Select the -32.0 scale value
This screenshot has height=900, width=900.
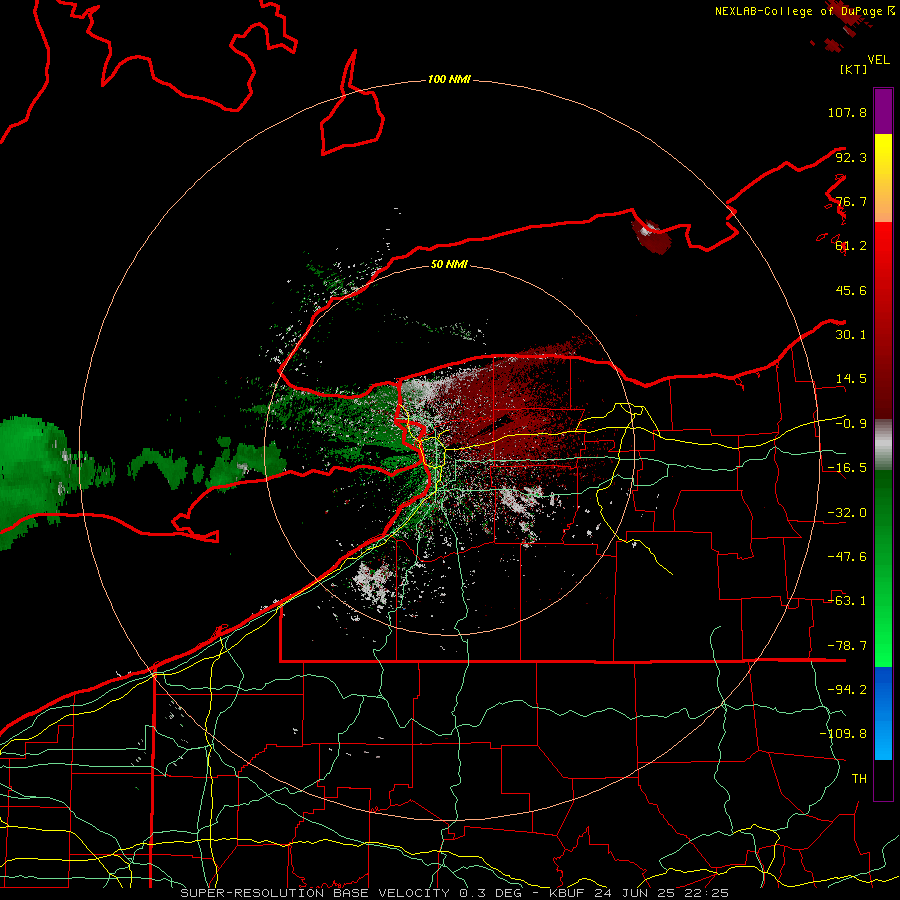847,513
